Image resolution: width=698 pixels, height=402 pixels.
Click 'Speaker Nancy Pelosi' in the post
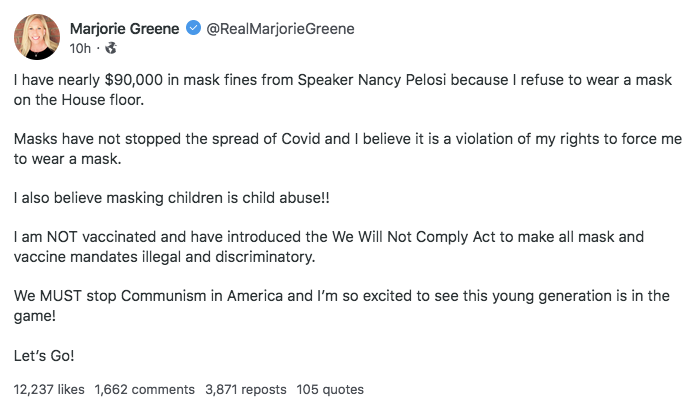point(357,76)
